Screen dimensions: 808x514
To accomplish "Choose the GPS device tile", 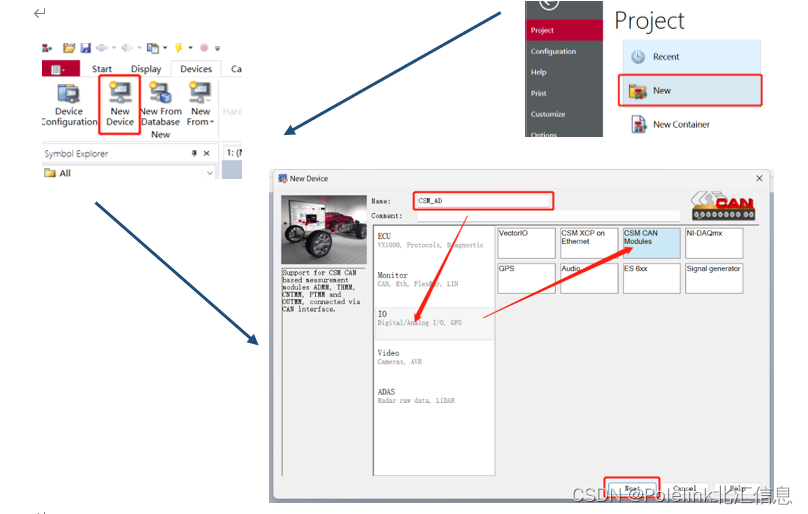I will pyautogui.click(x=527, y=278).
